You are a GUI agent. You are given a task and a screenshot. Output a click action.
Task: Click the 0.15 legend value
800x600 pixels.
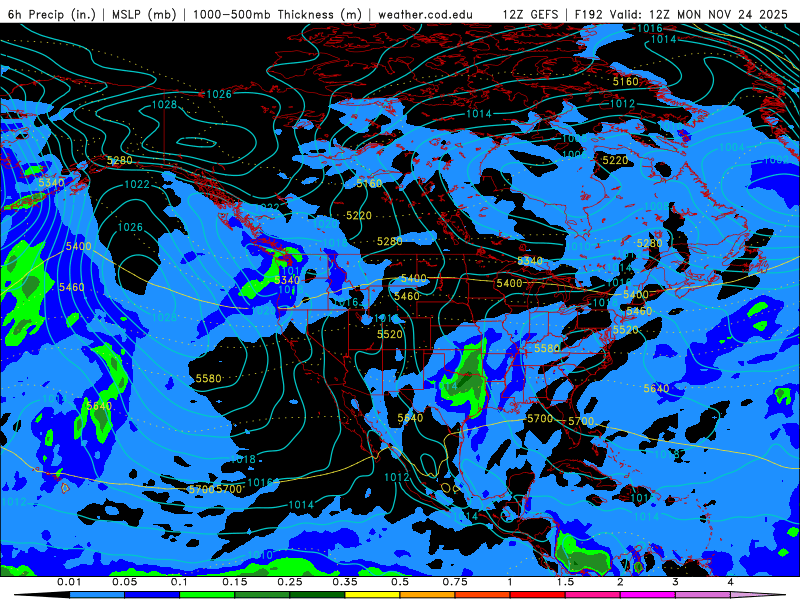[235, 582]
